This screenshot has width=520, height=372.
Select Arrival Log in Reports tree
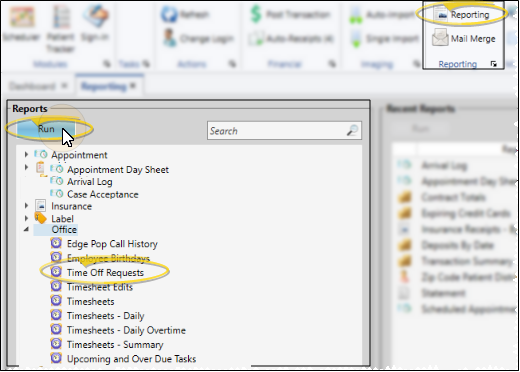[x=90, y=182]
